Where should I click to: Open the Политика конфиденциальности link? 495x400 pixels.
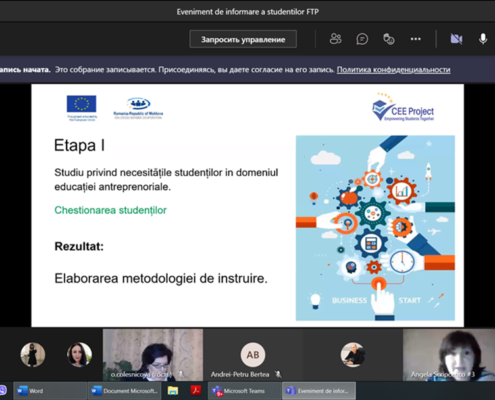[x=393, y=70]
